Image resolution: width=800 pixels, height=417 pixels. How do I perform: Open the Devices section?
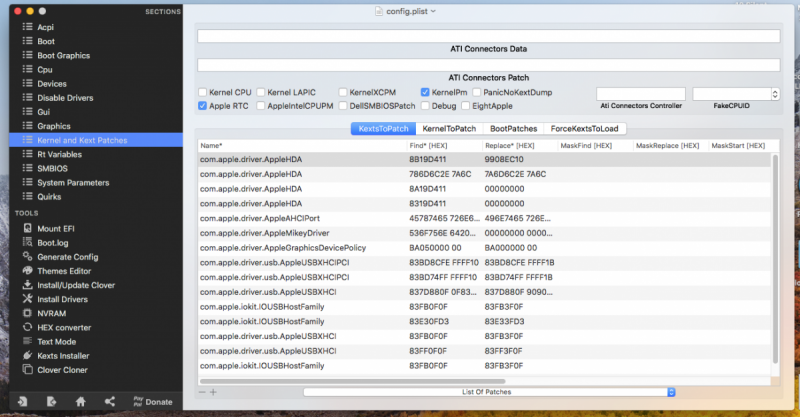(x=52, y=84)
